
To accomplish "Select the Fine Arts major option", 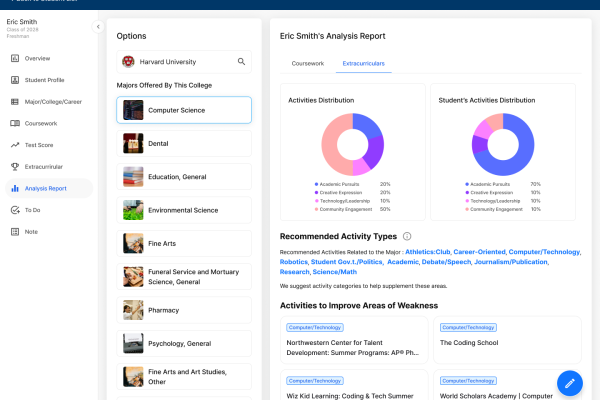I will [184, 243].
